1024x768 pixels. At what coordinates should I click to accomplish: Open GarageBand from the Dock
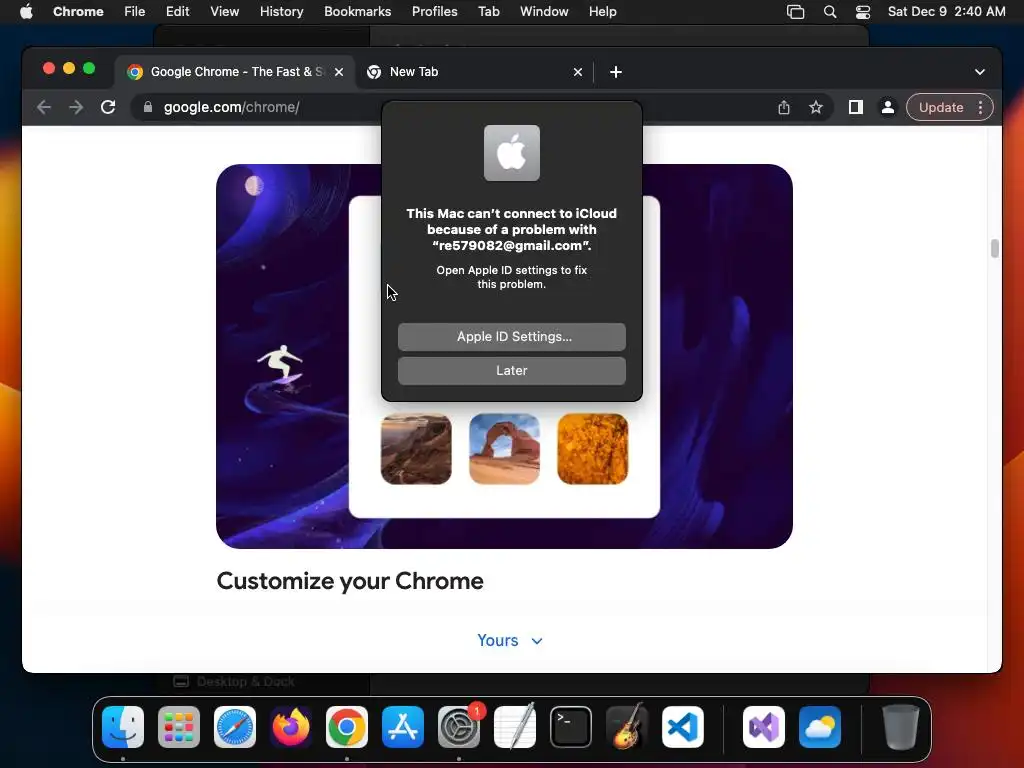(x=627, y=726)
